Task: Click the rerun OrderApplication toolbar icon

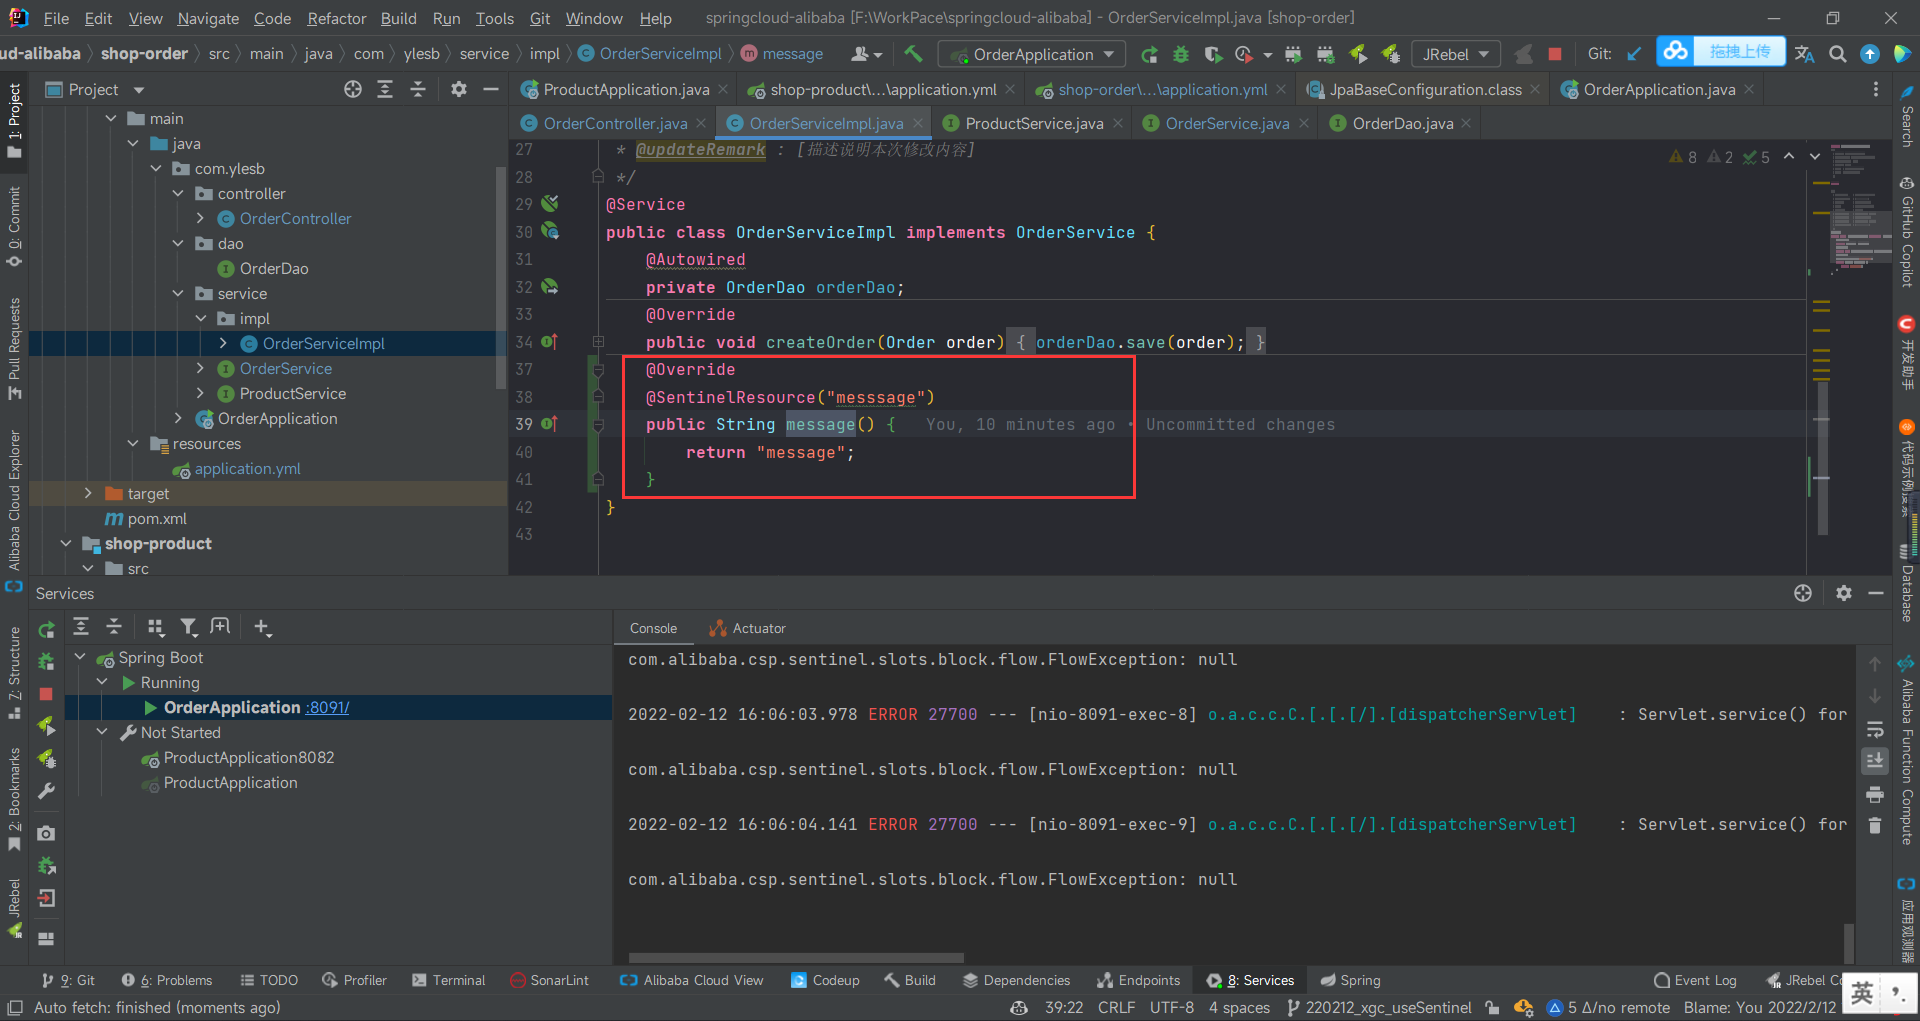Action: (x=1149, y=54)
